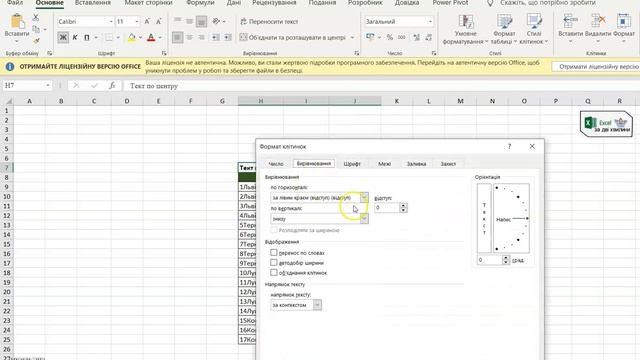This screenshot has width=640, height=360.
Task: Open the Дані ribbon tab
Action: click(x=234, y=3)
